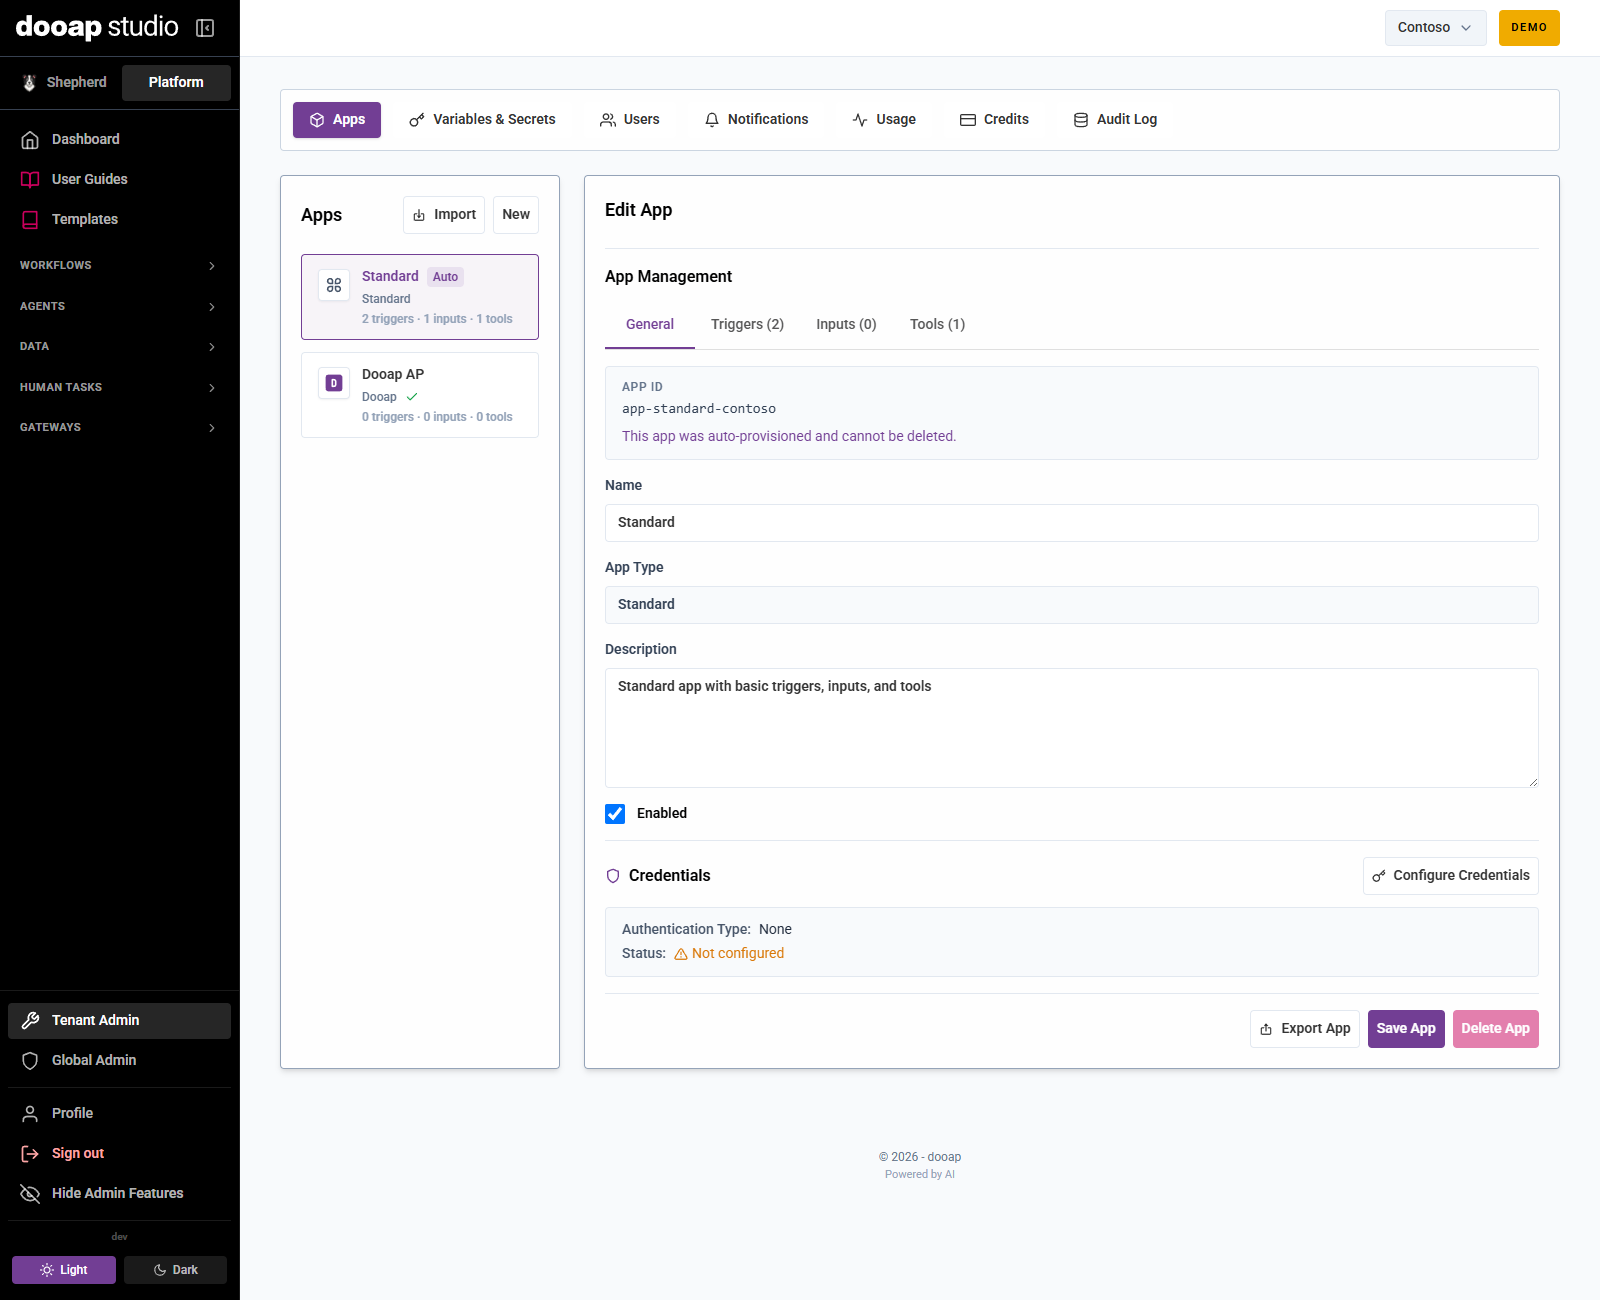Click the Description text area
Viewport: 1600px width, 1300px height.
(x=1071, y=728)
